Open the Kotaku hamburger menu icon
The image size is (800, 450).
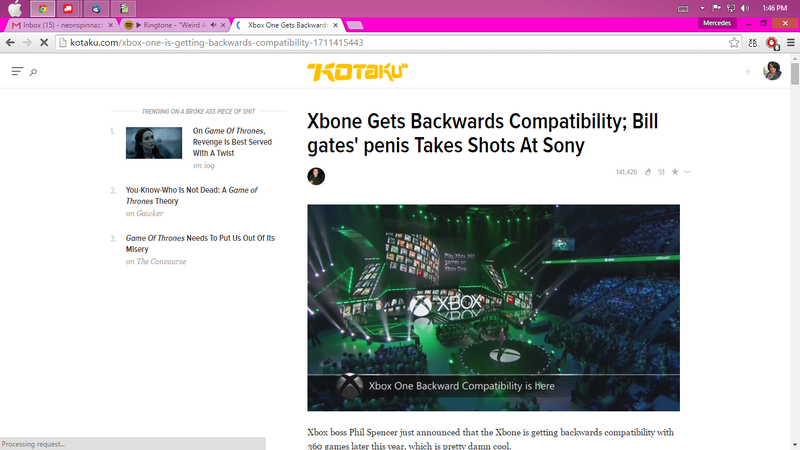[x=17, y=71]
